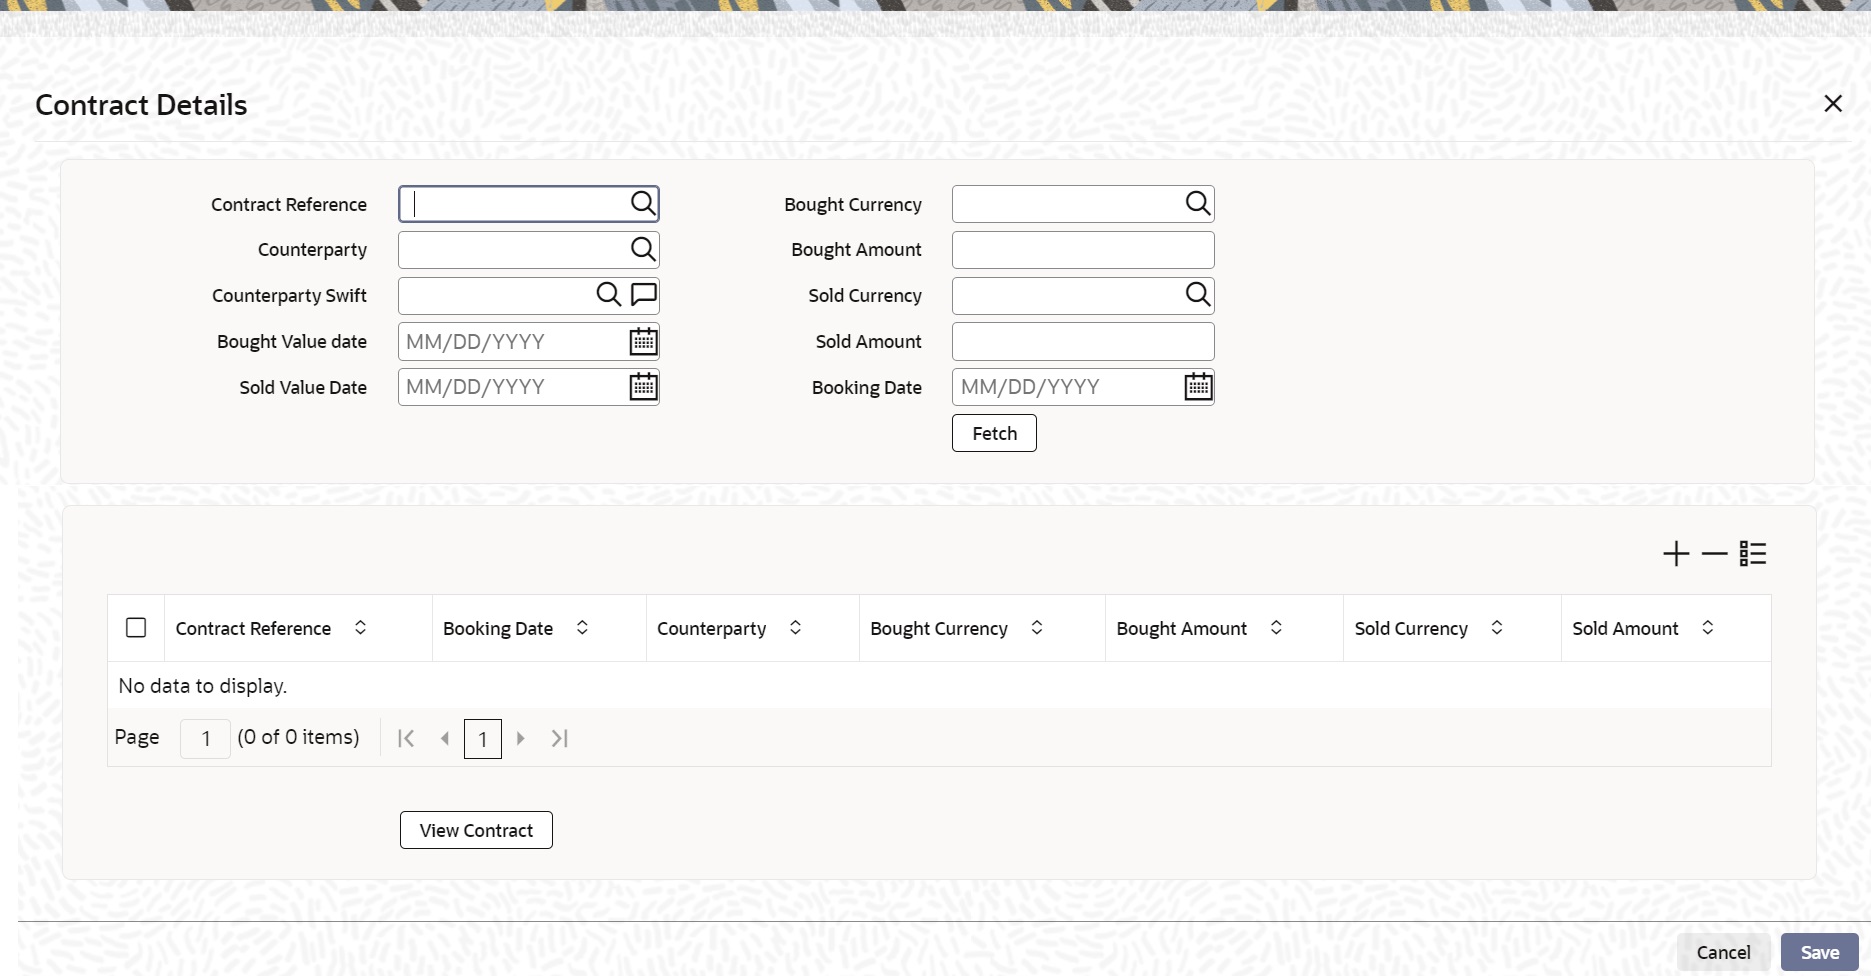
Task: Sort table by Sold Currency column
Action: tap(1497, 628)
